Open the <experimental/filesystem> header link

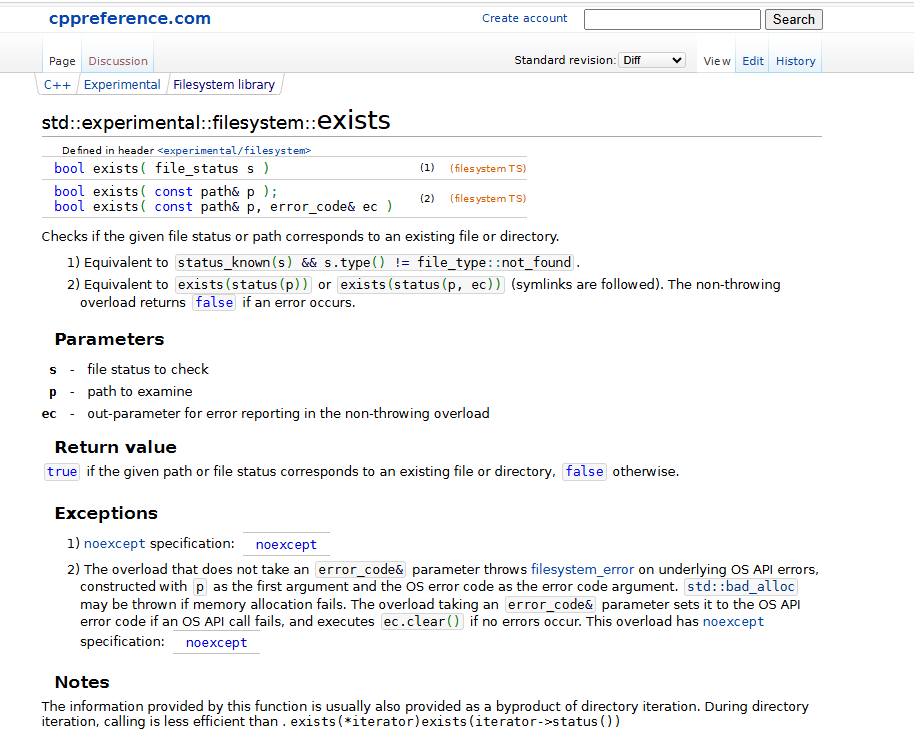(234, 150)
